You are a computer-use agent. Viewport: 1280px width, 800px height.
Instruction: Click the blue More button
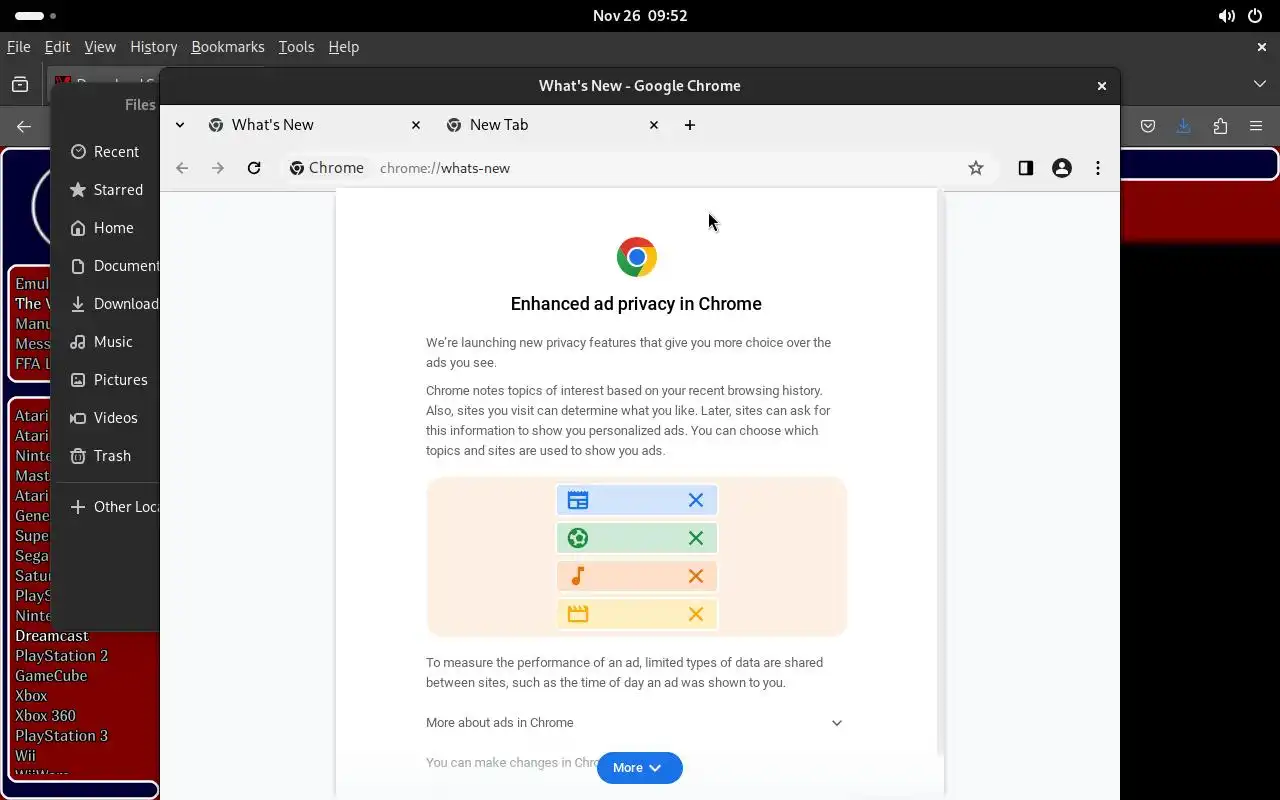click(639, 768)
